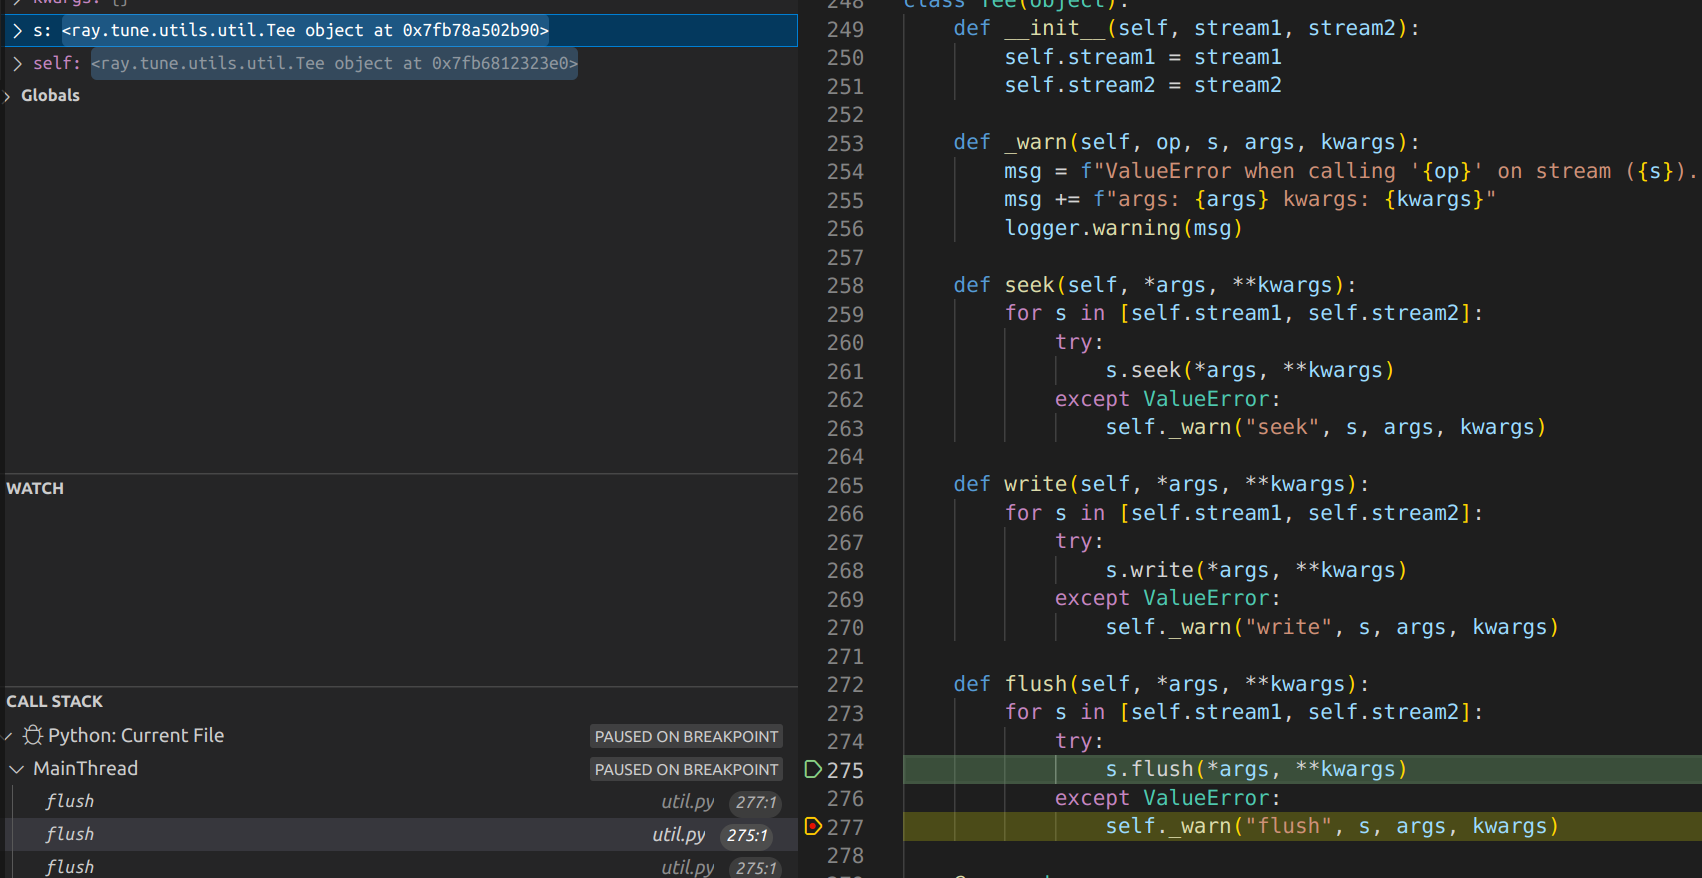Click the green stack frame arrow at line 275
Viewport: 1702px width, 878px height.
click(813, 769)
